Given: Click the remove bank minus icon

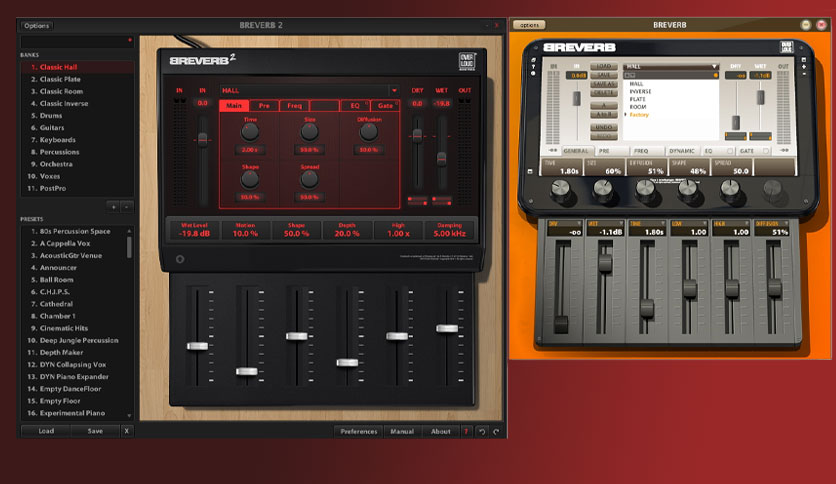Looking at the screenshot, I should pyautogui.click(x=126, y=207).
